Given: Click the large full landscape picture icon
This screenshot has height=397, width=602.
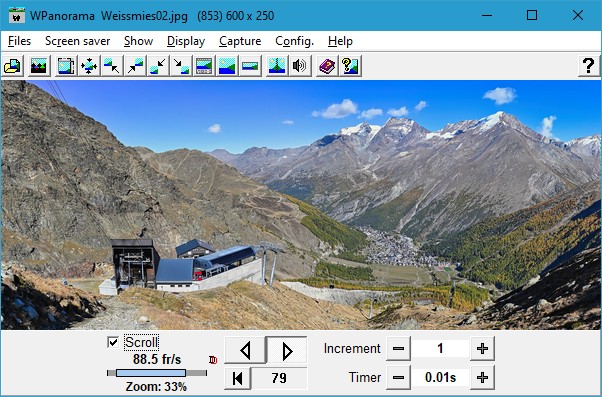Looking at the screenshot, I should (227, 66).
